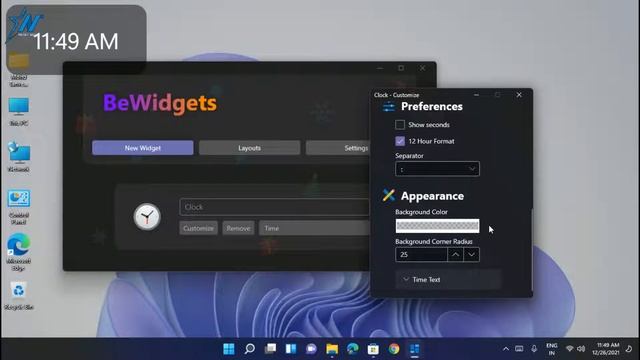Select the This PC desktop icon
This screenshot has height=360, width=640.
coord(19,111)
